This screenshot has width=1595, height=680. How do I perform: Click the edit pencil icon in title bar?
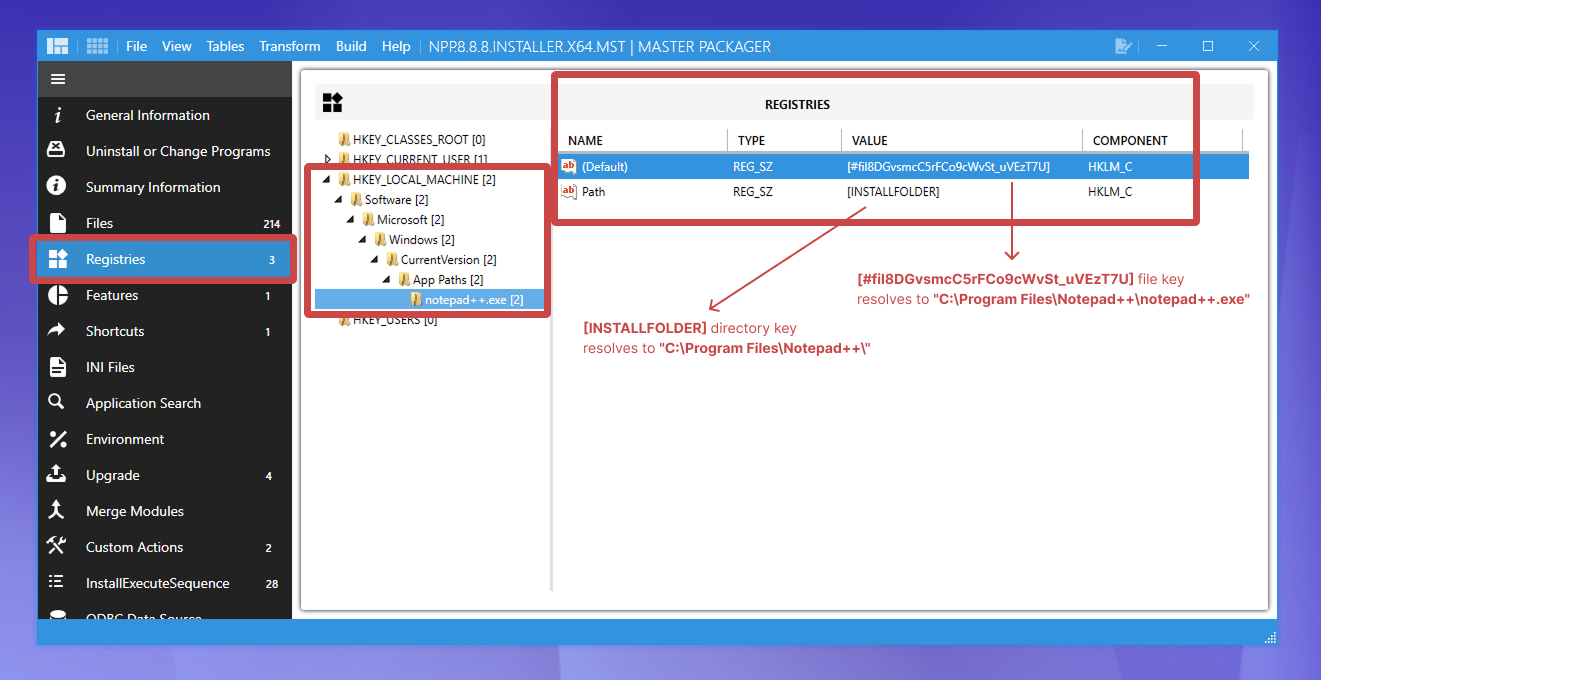[1123, 46]
